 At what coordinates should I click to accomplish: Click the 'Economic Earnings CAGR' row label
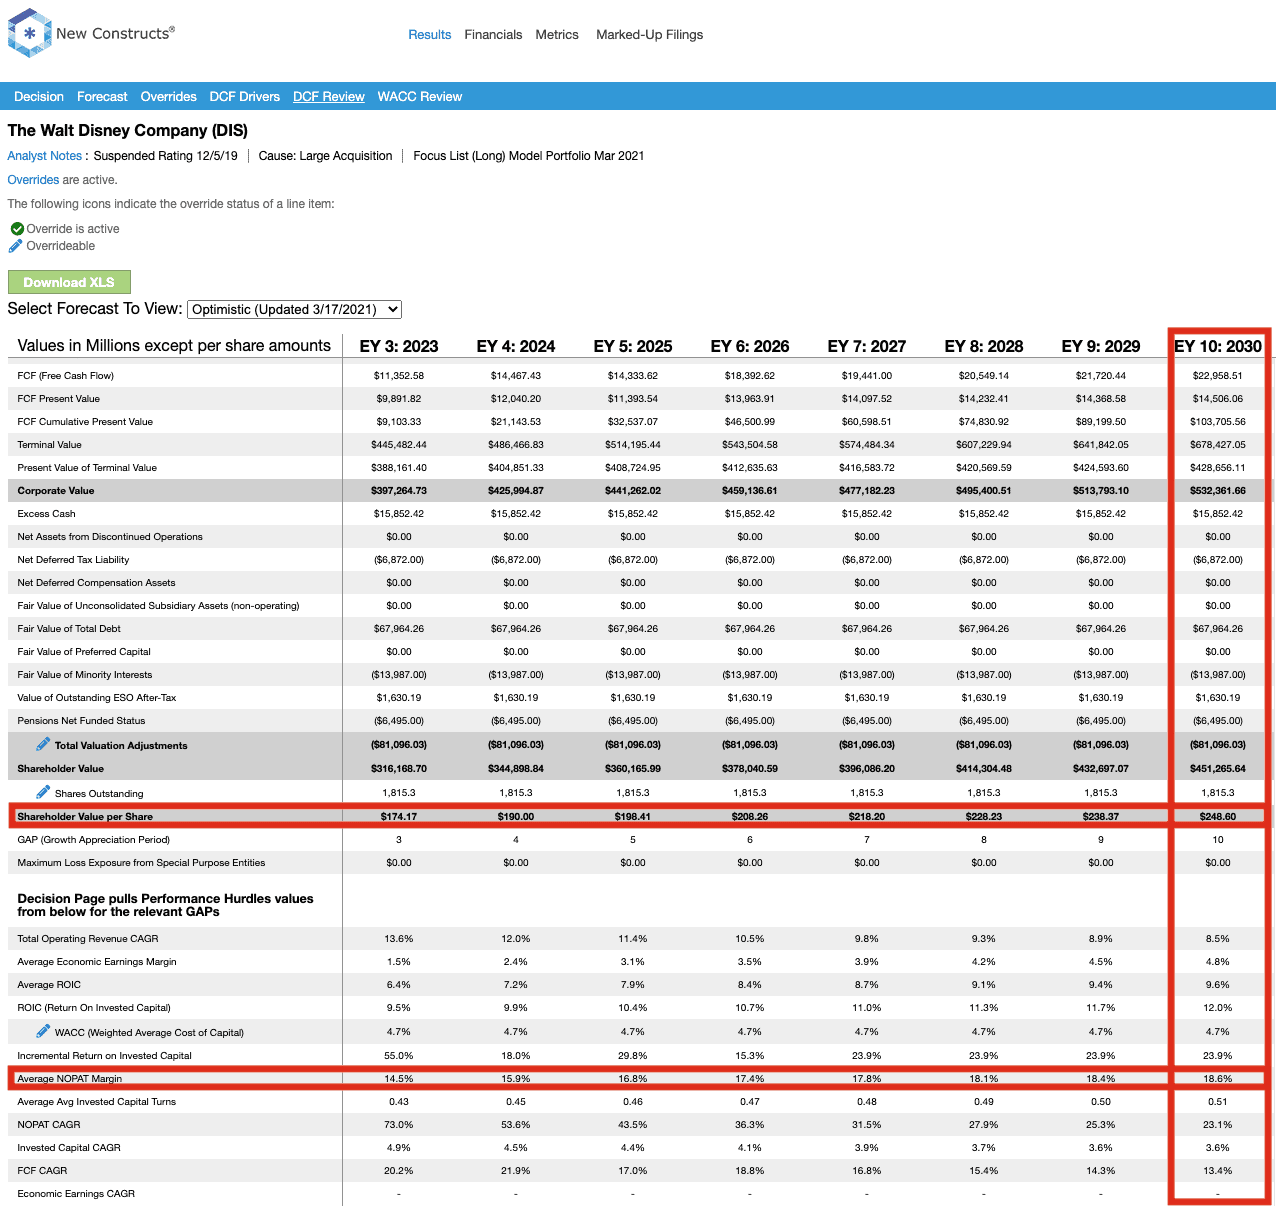point(76,1194)
